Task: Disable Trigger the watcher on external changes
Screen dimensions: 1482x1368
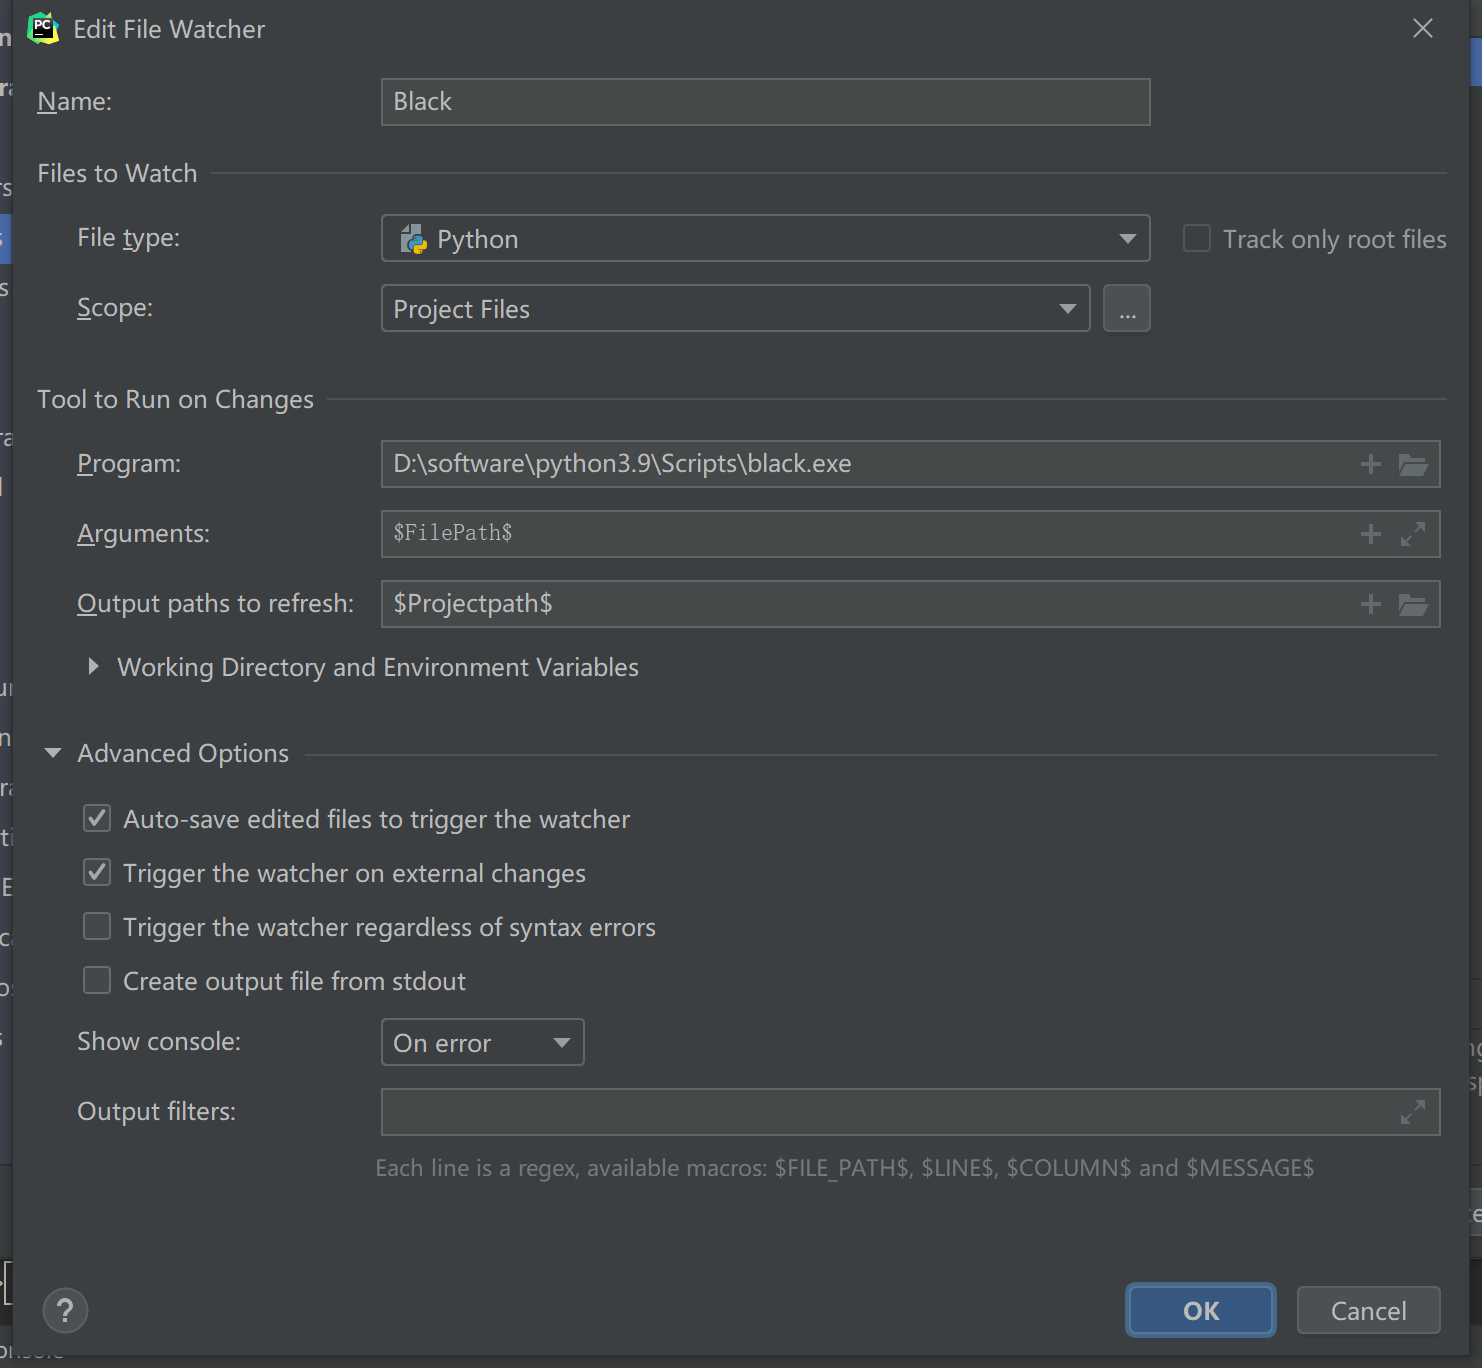Action: (97, 873)
